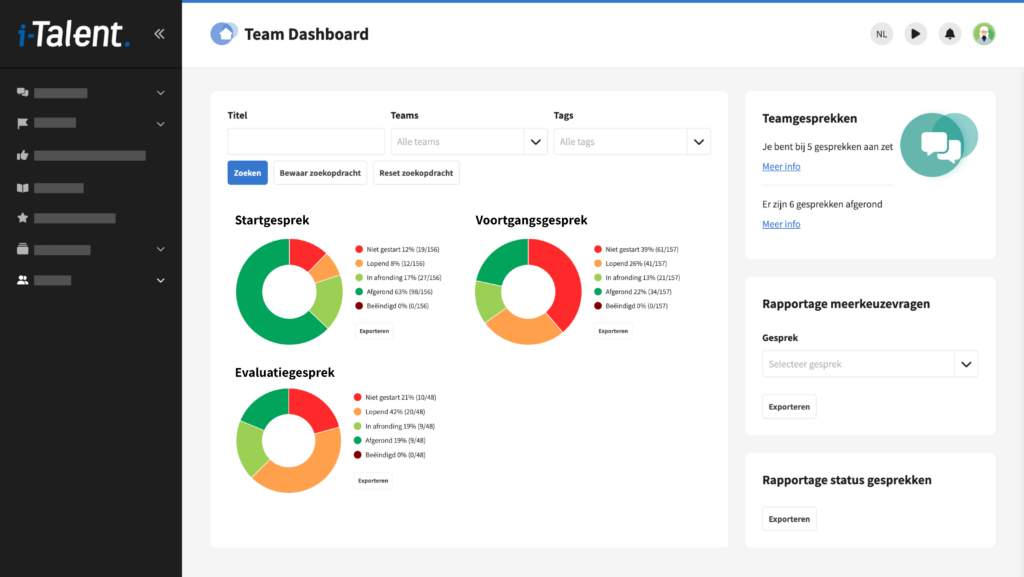Switch language via the NL button
The image size is (1024, 577).
pos(882,34)
